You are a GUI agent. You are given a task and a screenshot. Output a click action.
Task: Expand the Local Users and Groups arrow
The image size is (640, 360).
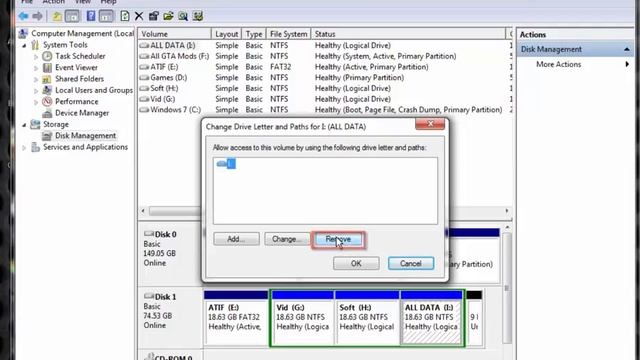(x=36, y=91)
